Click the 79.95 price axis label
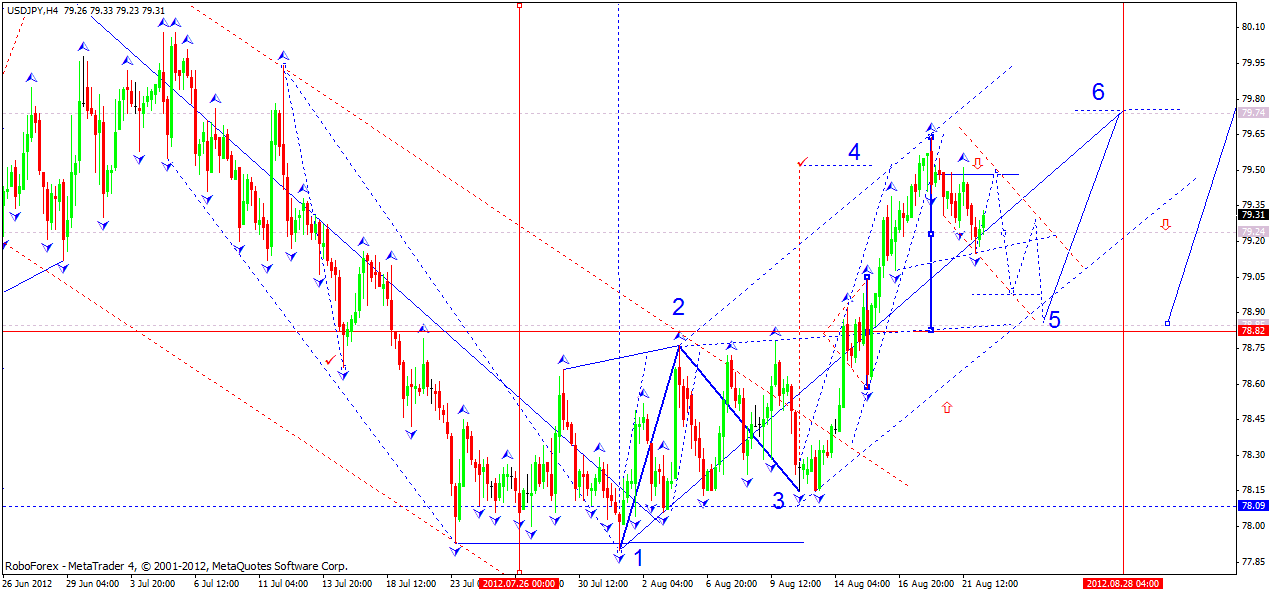The image size is (1274, 591). 1254,63
